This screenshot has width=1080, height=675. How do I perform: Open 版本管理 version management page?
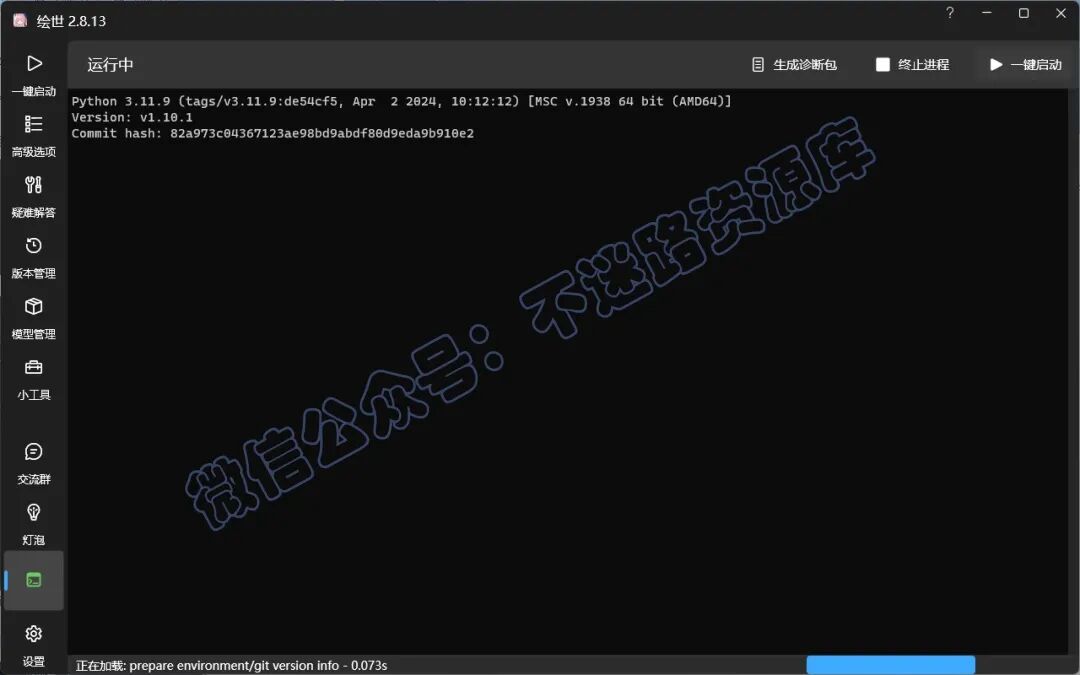[34, 258]
